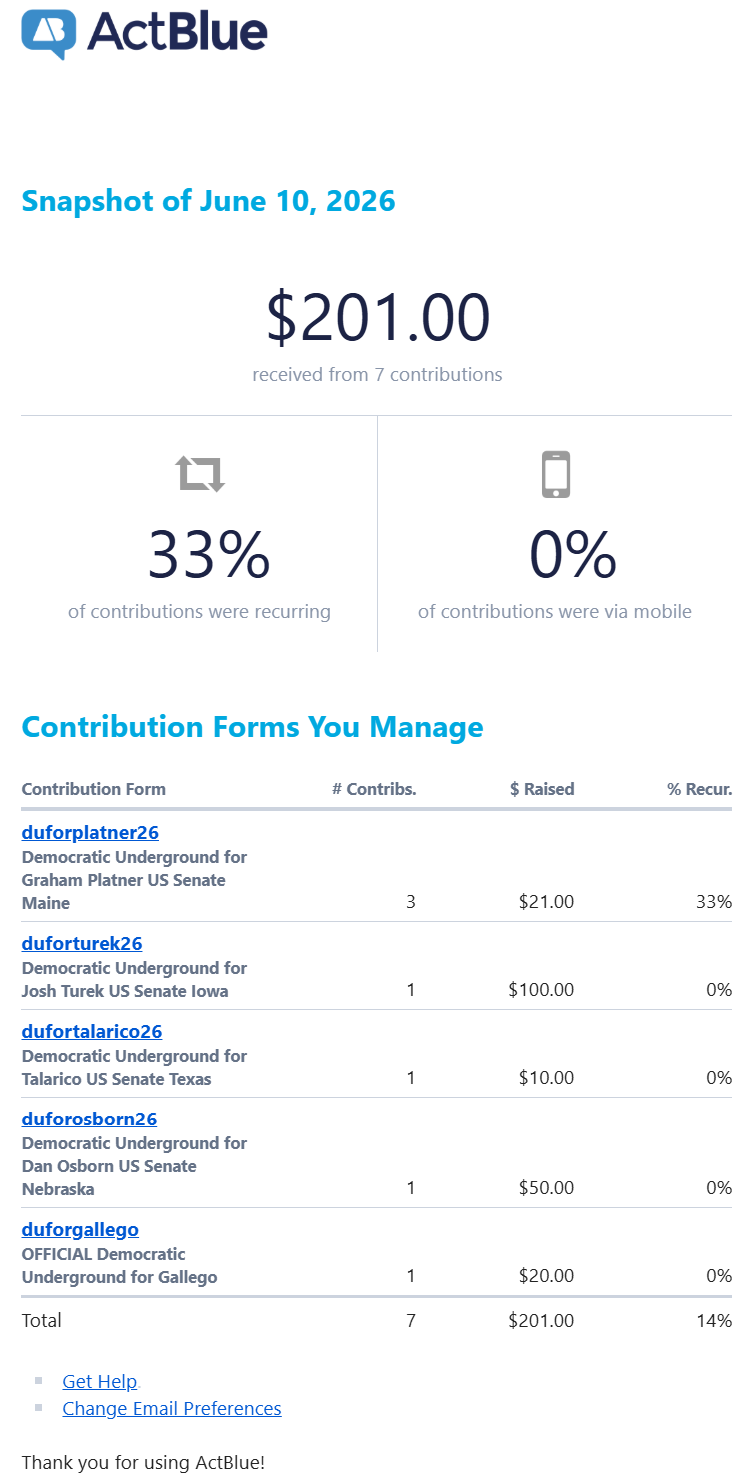Click the Get Help link
742x1476 pixels.
click(99, 1381)
